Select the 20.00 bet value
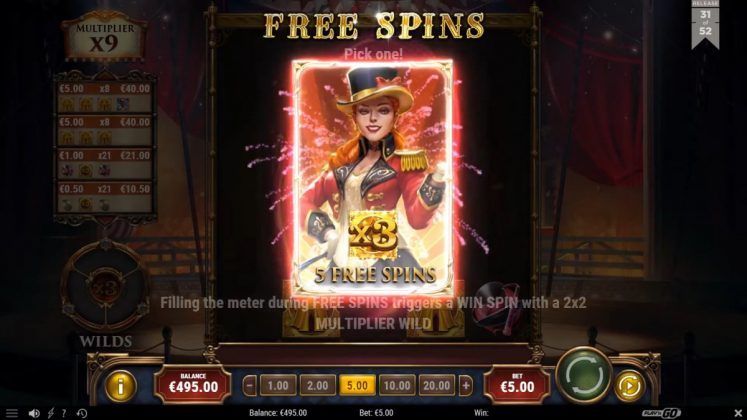Viewport: 747px width, 420px height. (436, 385)
